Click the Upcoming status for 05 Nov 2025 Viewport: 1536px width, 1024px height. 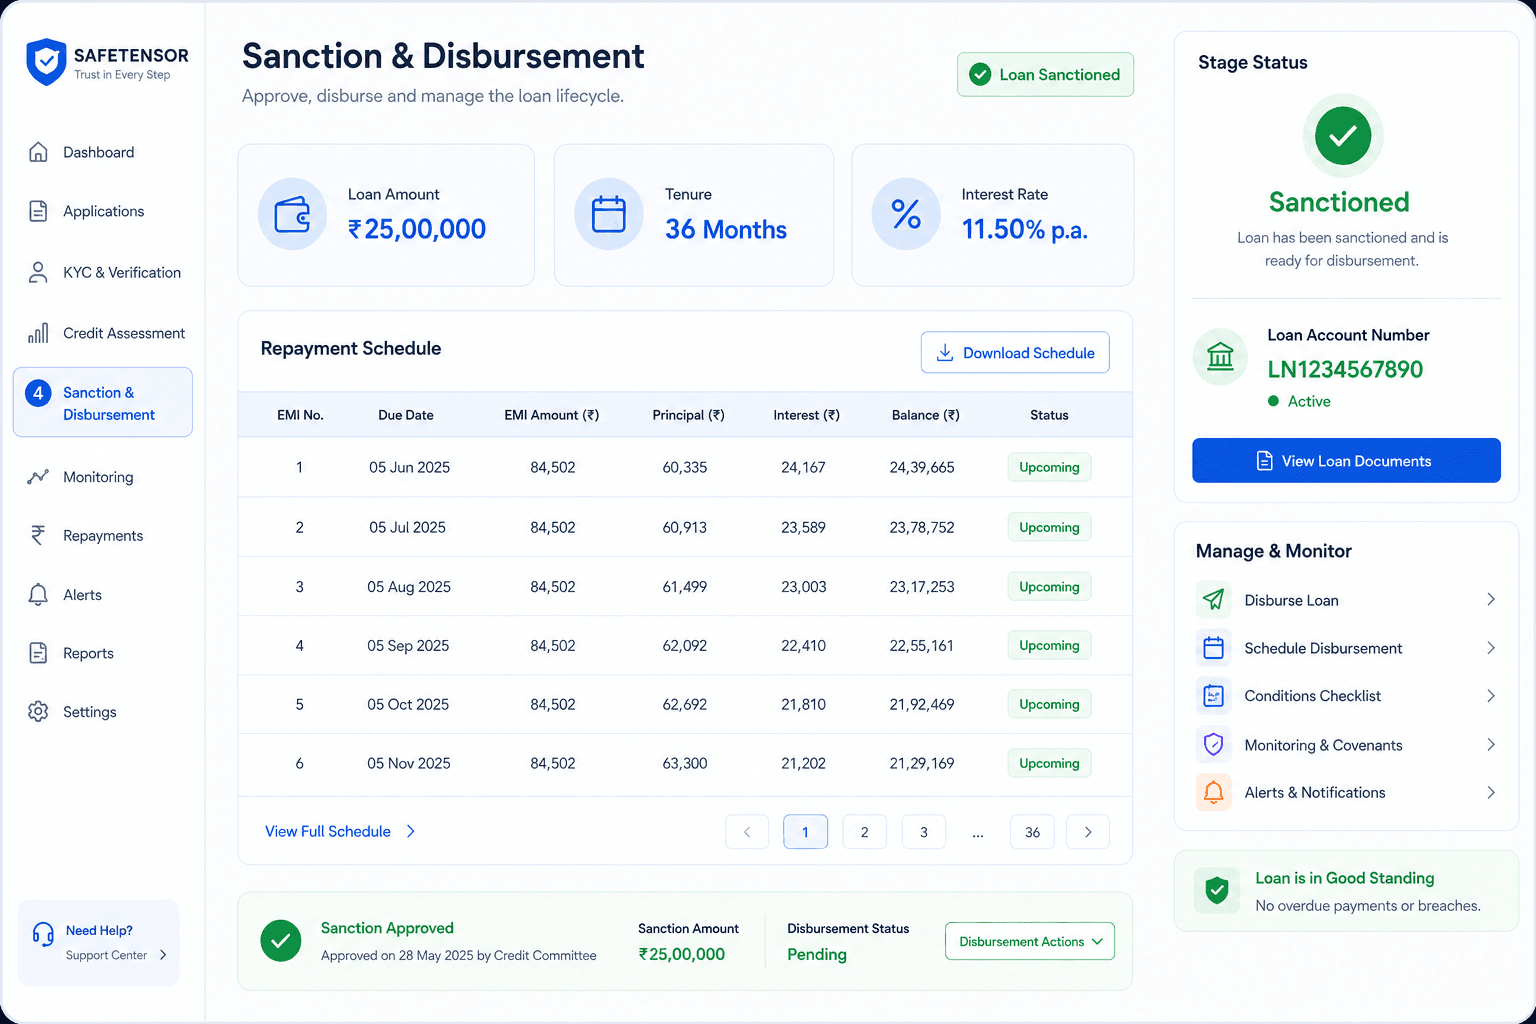(x=1049, y=763)
